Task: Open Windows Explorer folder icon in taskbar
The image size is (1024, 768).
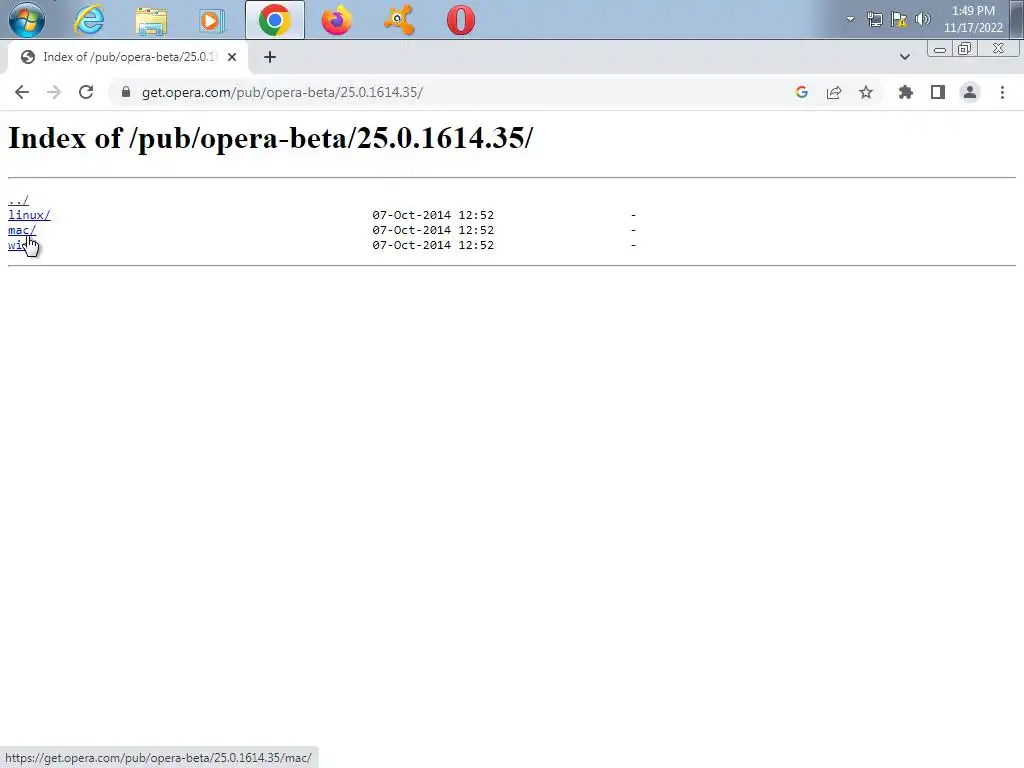Action: pyautogui.click(x=151, y=20)
